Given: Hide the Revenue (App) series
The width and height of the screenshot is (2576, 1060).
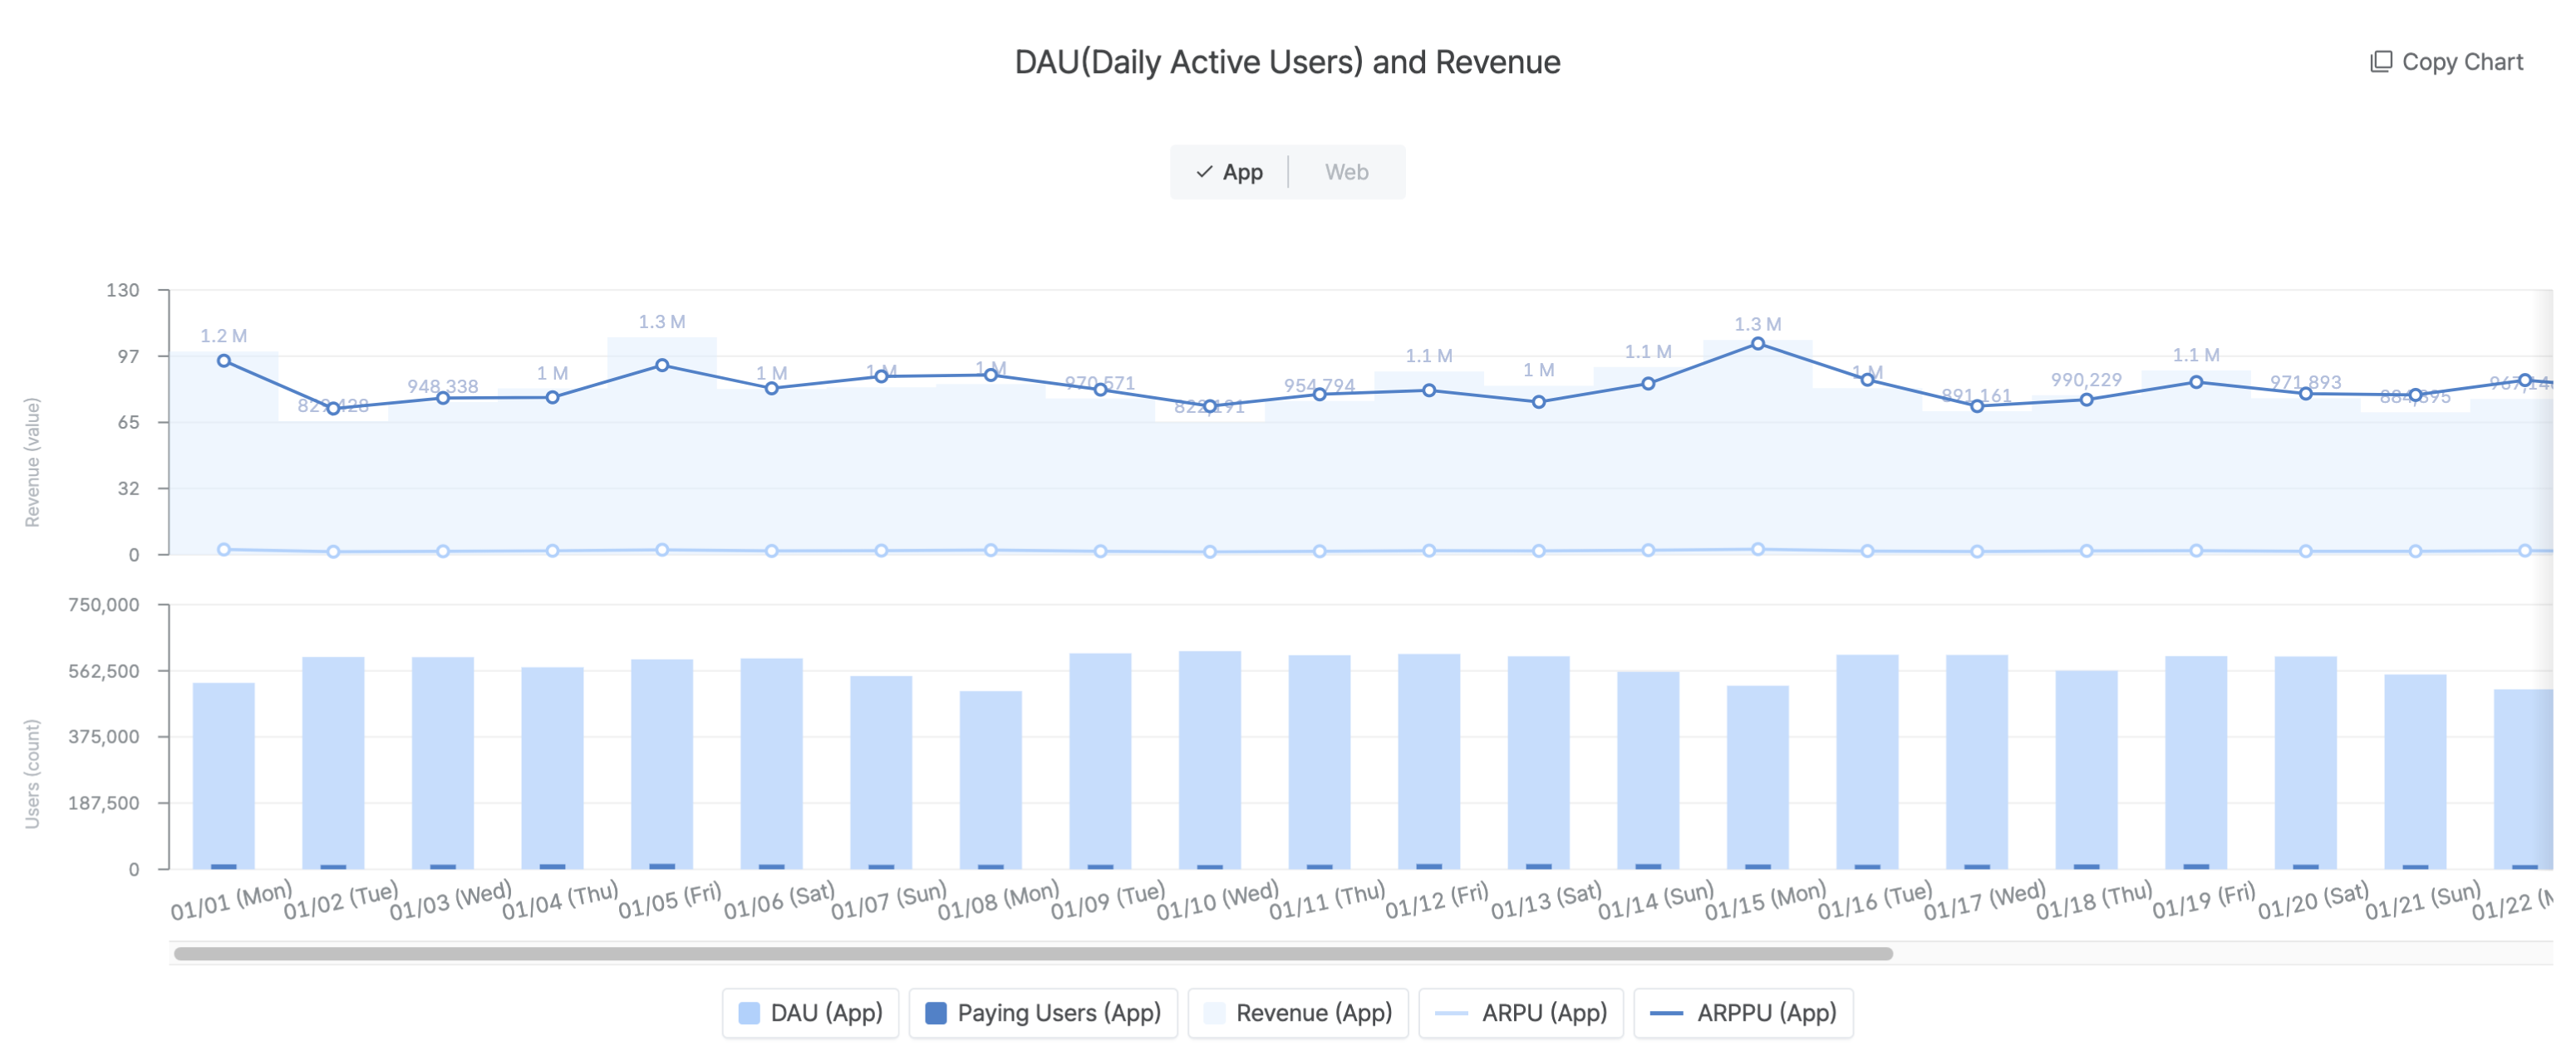Looking at the screenshot, I should (1313, 1013).
